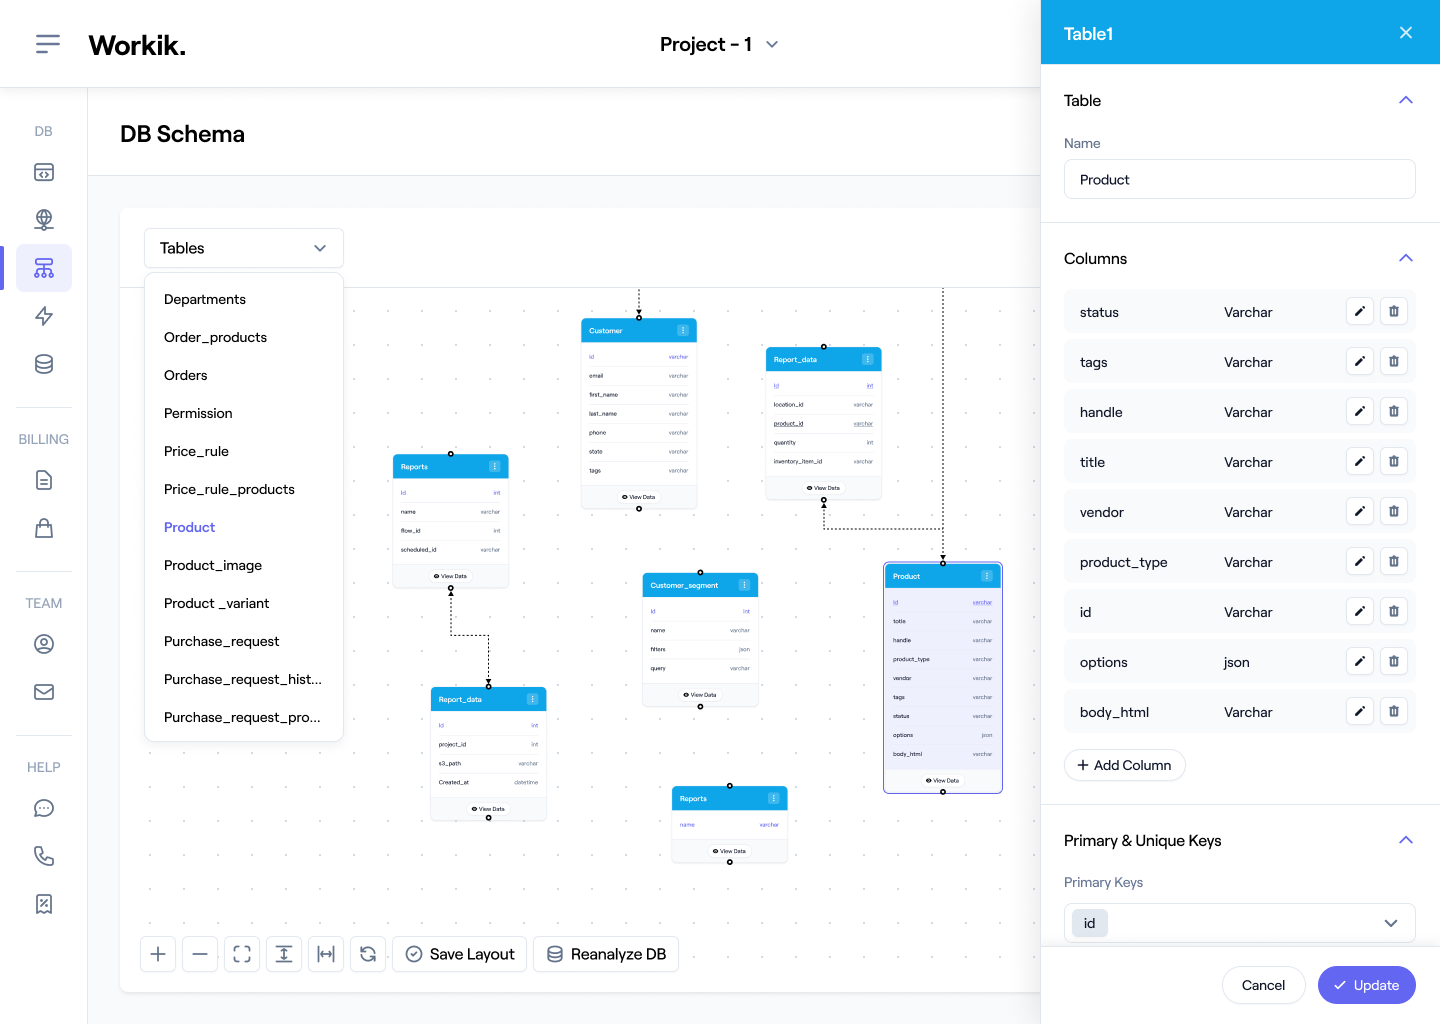This screenshot has width=1440, height=1024.
Task: Click the Add Column button
Action: 1124,765
